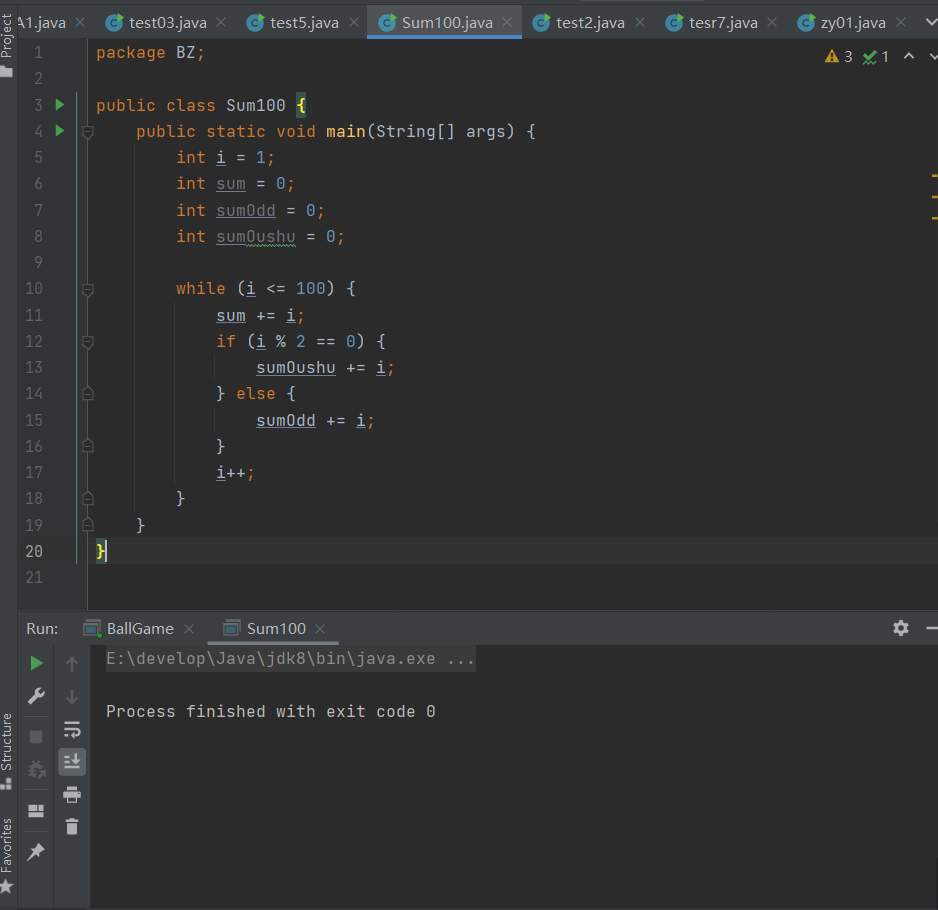
Task: Open the Favorites tool window
Action: click(7, 856)
